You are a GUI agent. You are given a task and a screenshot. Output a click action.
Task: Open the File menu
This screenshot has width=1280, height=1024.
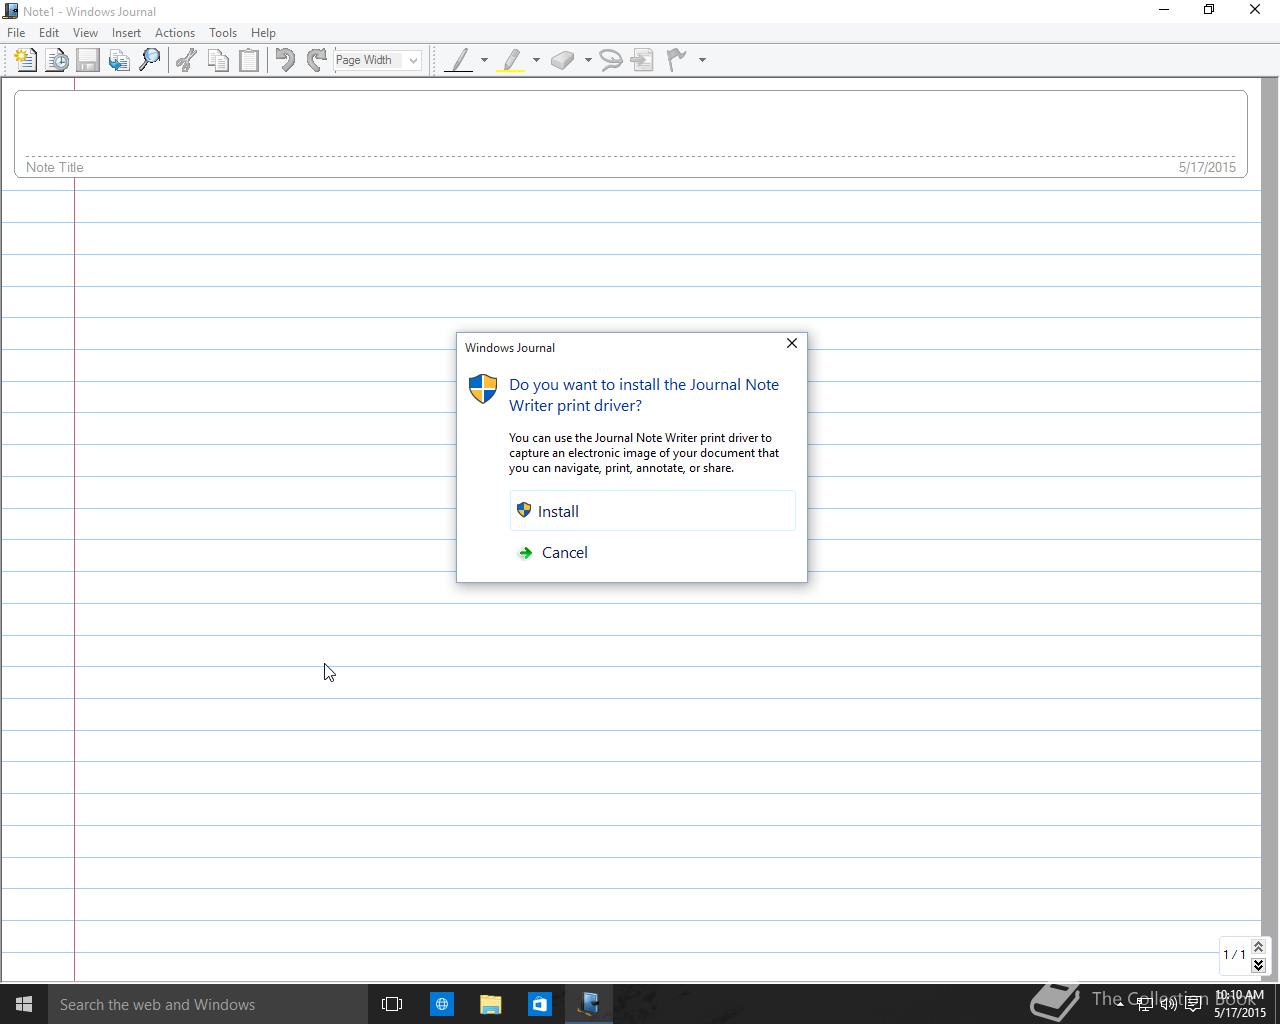click(x=16, y=33)
